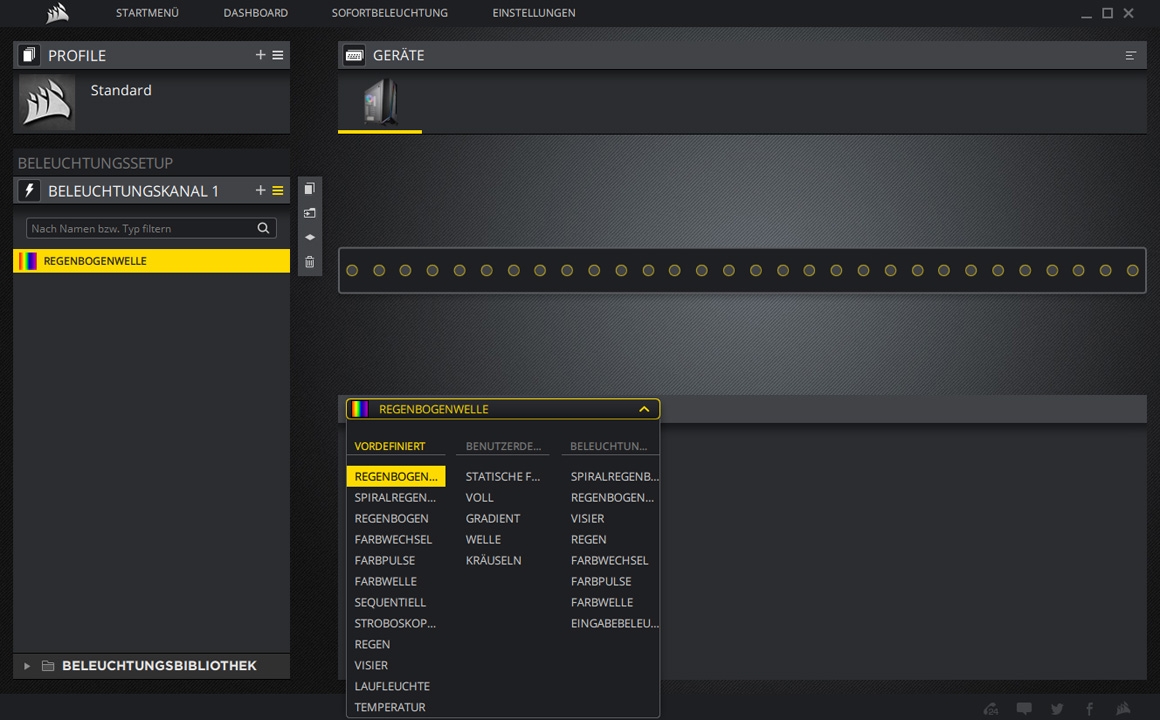Open the Facebook link icon
Viewport: 1160px width, 720px height.
1089,709
